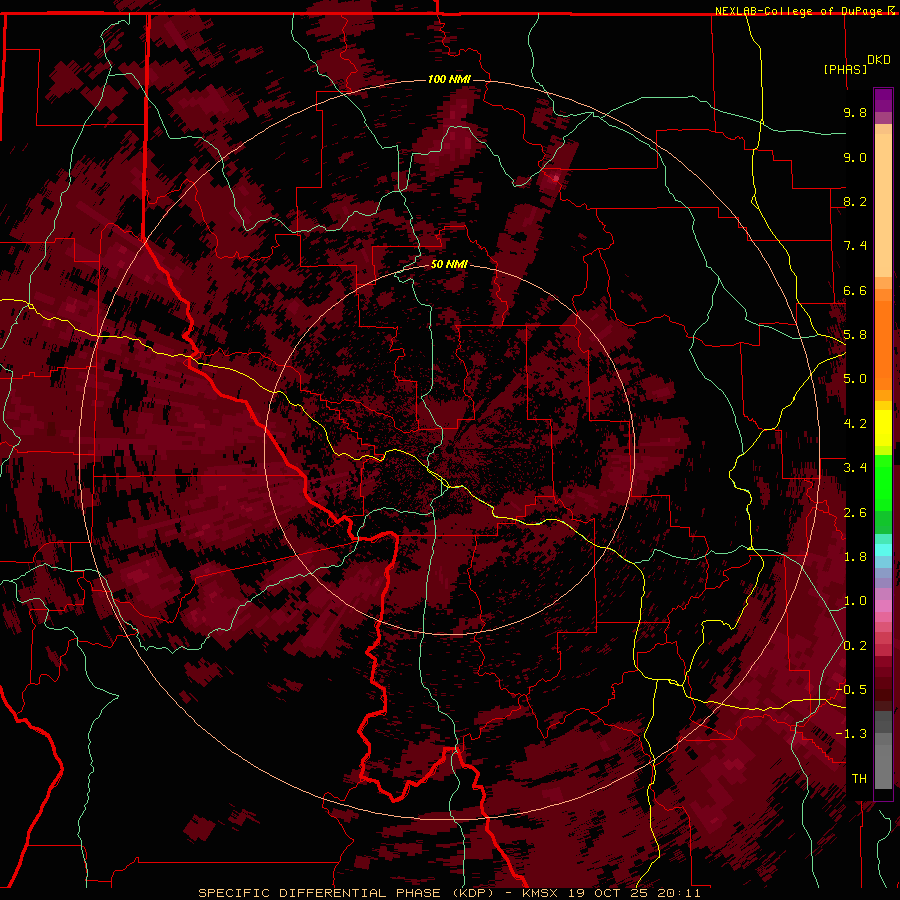Image resolution: width=900 pixels, height=900 pixels.
Task: Click the 0.2 scale value
Action: 855,646
